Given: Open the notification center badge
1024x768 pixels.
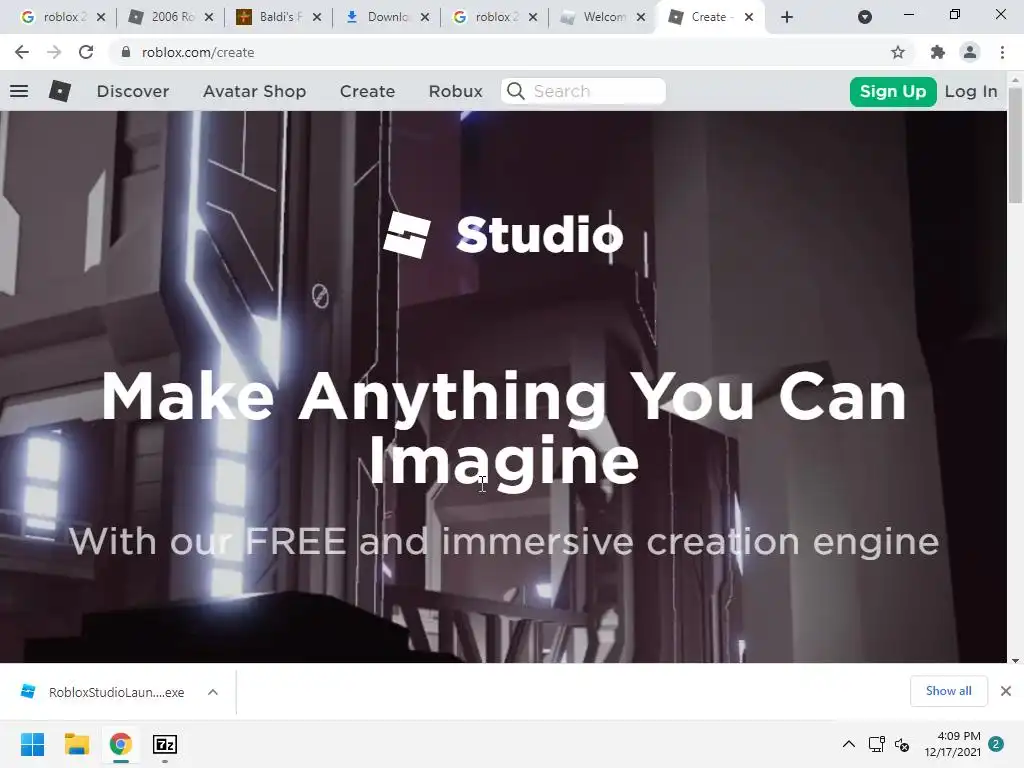Looking at the screenshot, I should click(x=996, y=744).
